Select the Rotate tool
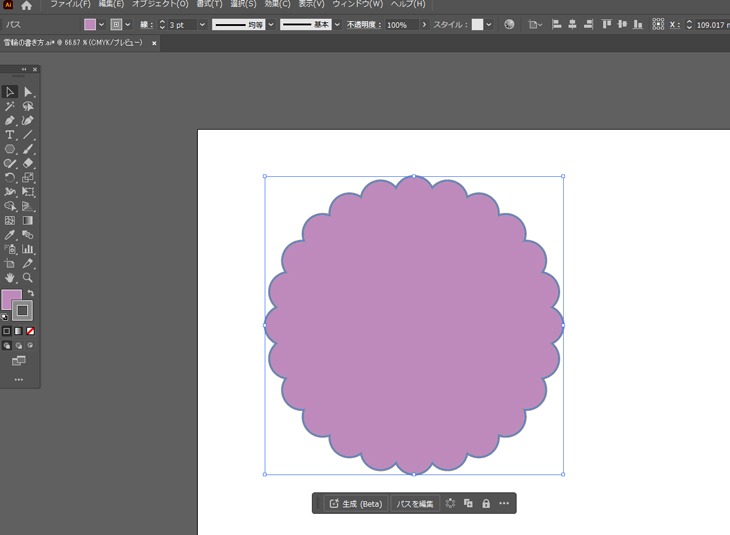The image size is (730, 535). [10, 177]
